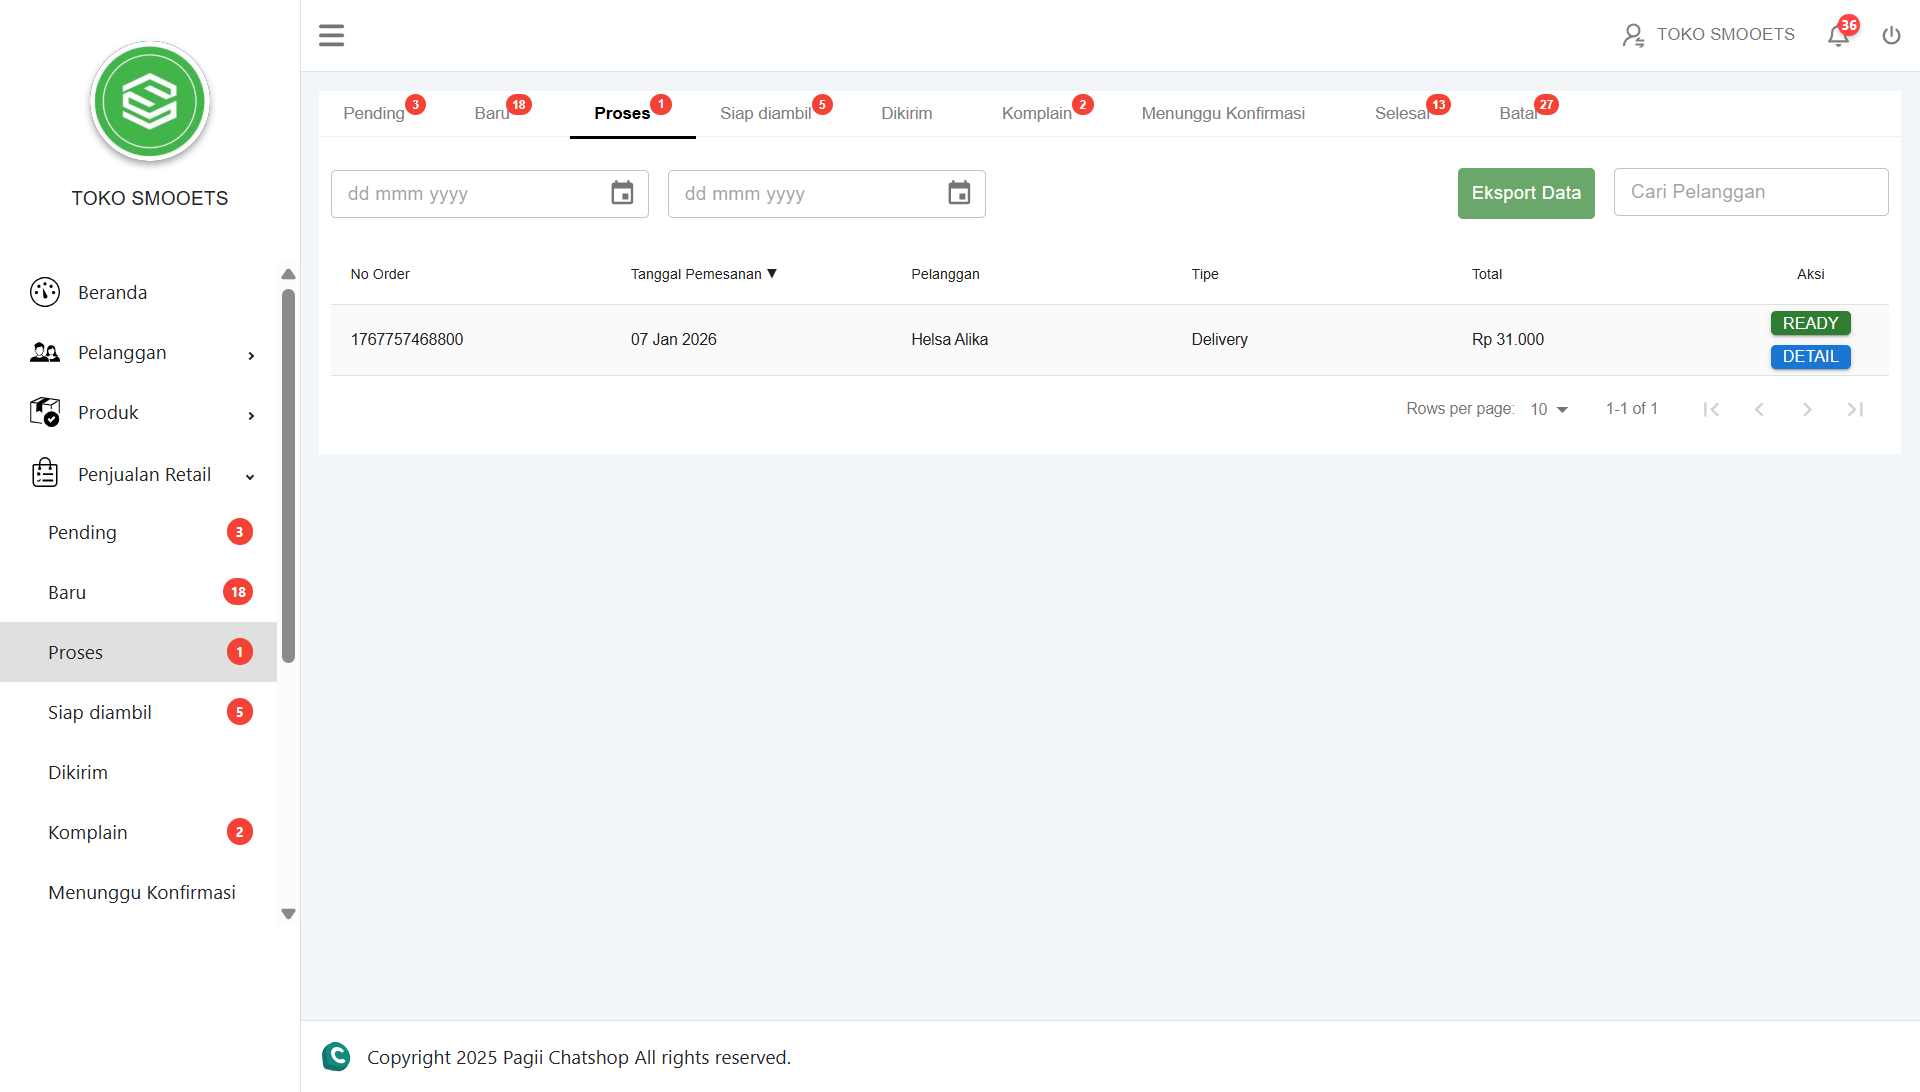Image resolution: width=1920 pixels, height=1092 pixels.
Task: Click the power logout icon
Action: click(1891, 36)
